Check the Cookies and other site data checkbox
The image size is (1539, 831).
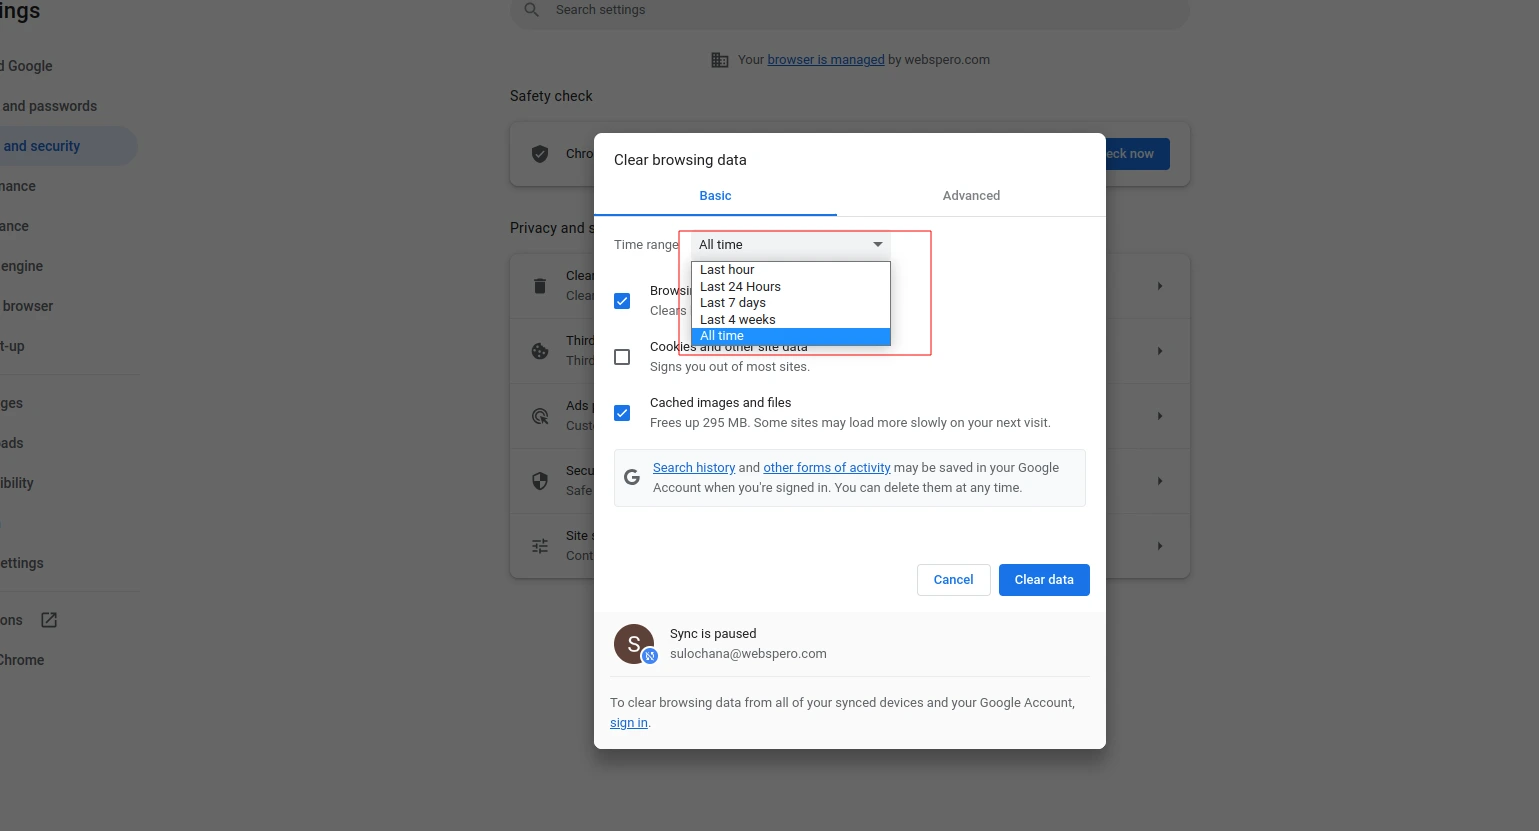[622, 357]
